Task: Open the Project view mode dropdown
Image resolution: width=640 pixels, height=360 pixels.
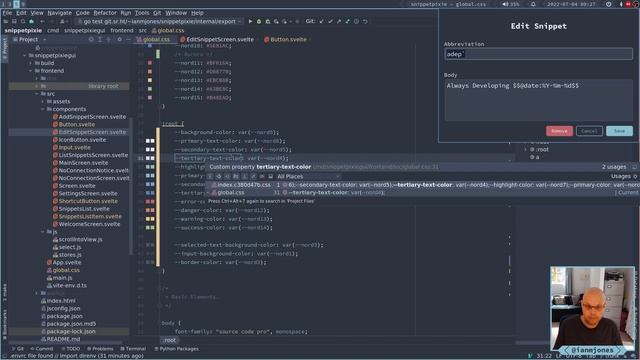Action: coord(29,40)
